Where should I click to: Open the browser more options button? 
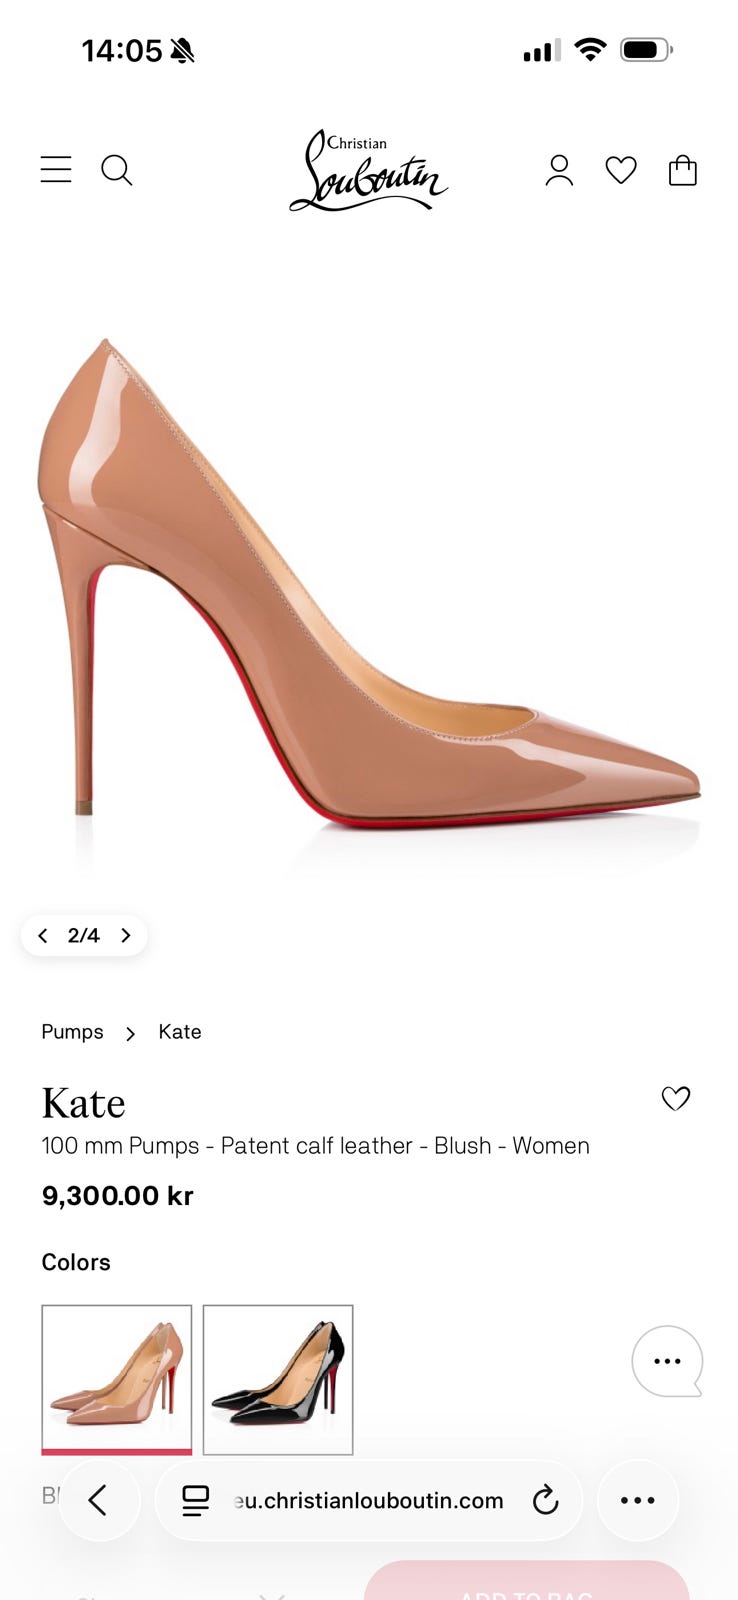coord(638,1500)
